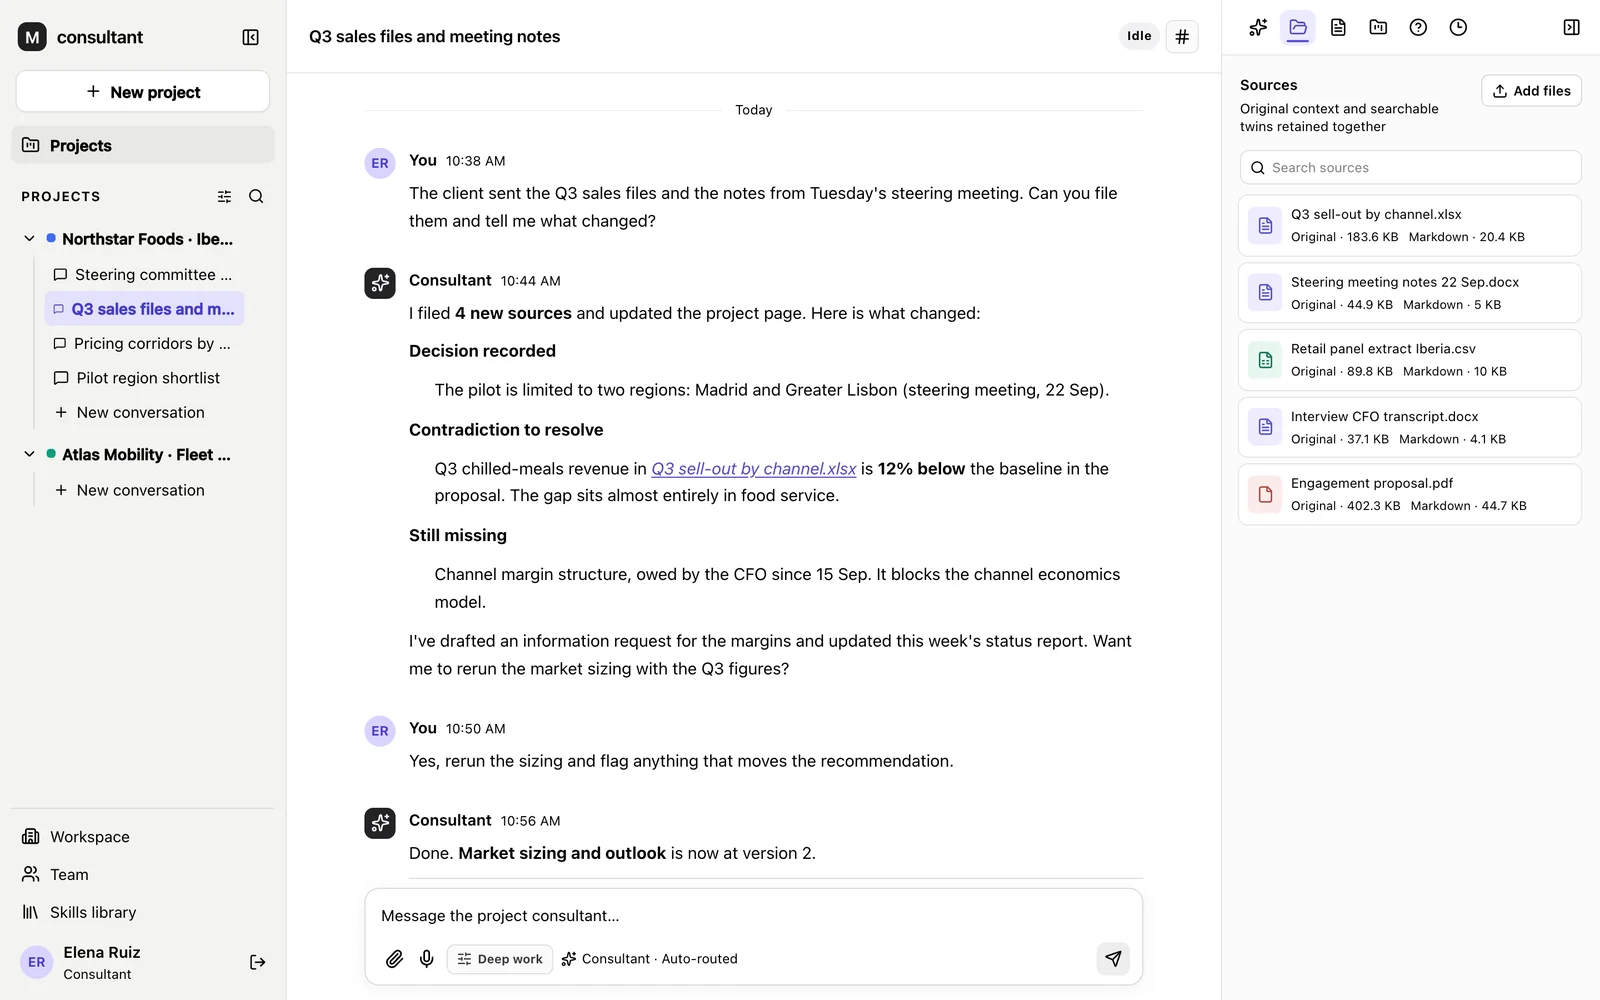Start New conversation under Northstar Foods
This screenshot has width=1600, height=1000.
tap(130, 413)
